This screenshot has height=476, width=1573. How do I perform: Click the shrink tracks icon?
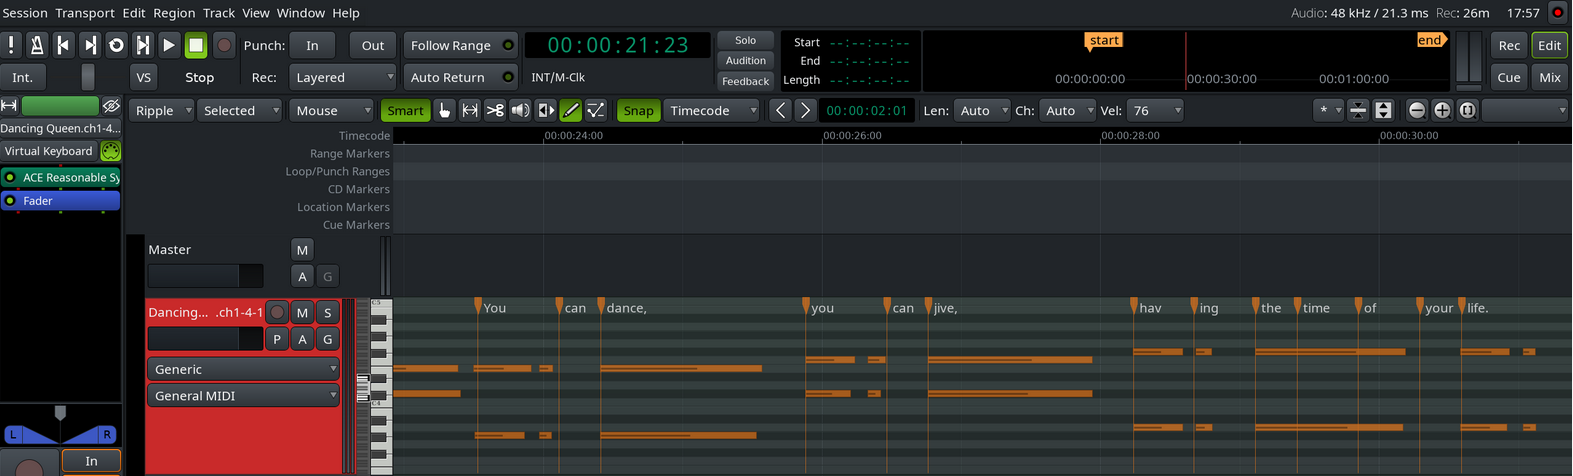tap(1358, 110)
